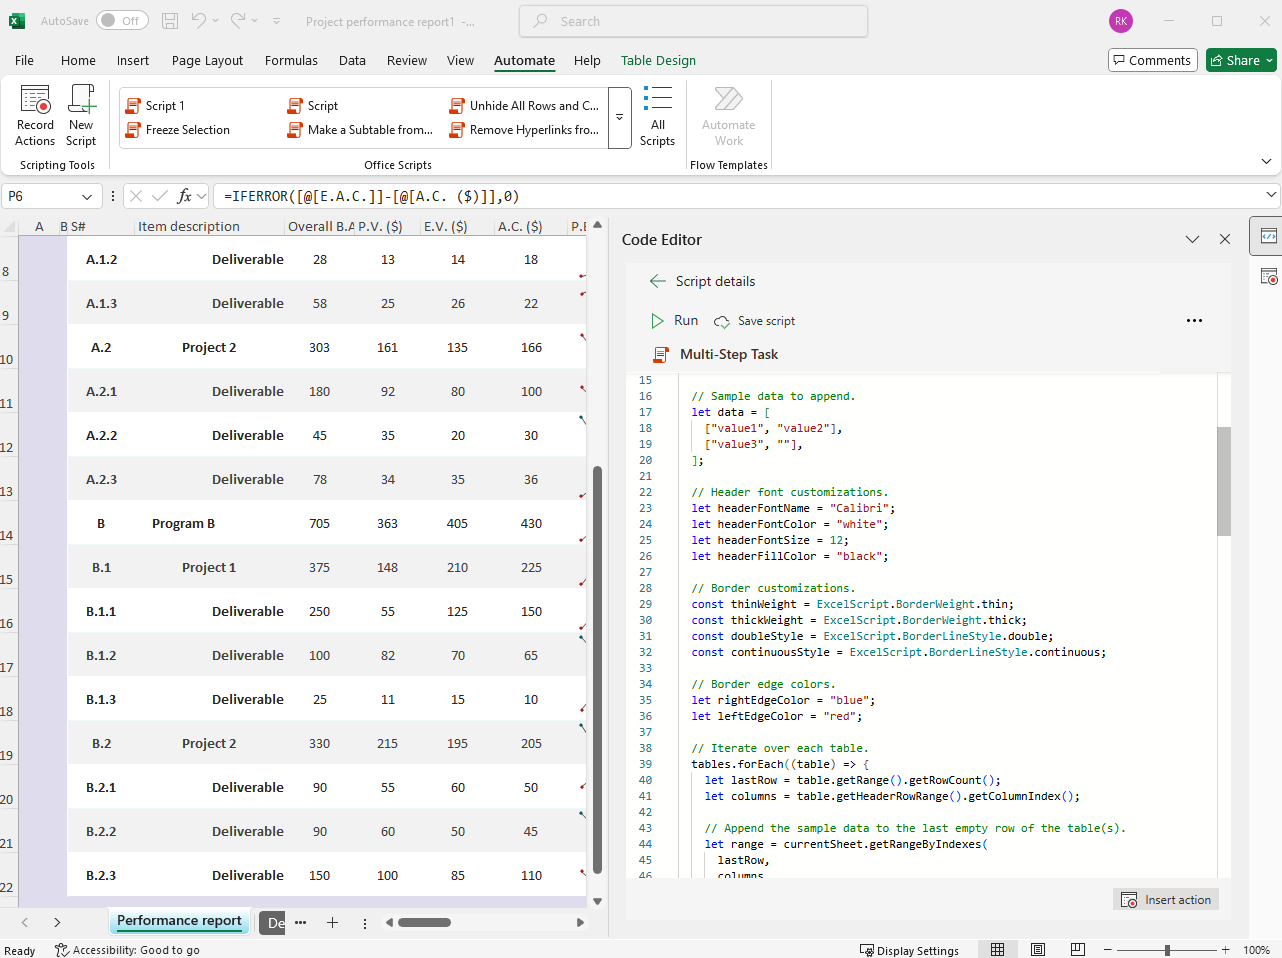The width and height of the screenshot is (1282, 958).
Task: Open the Comments pane button
Action: [x=1152, y=60]
